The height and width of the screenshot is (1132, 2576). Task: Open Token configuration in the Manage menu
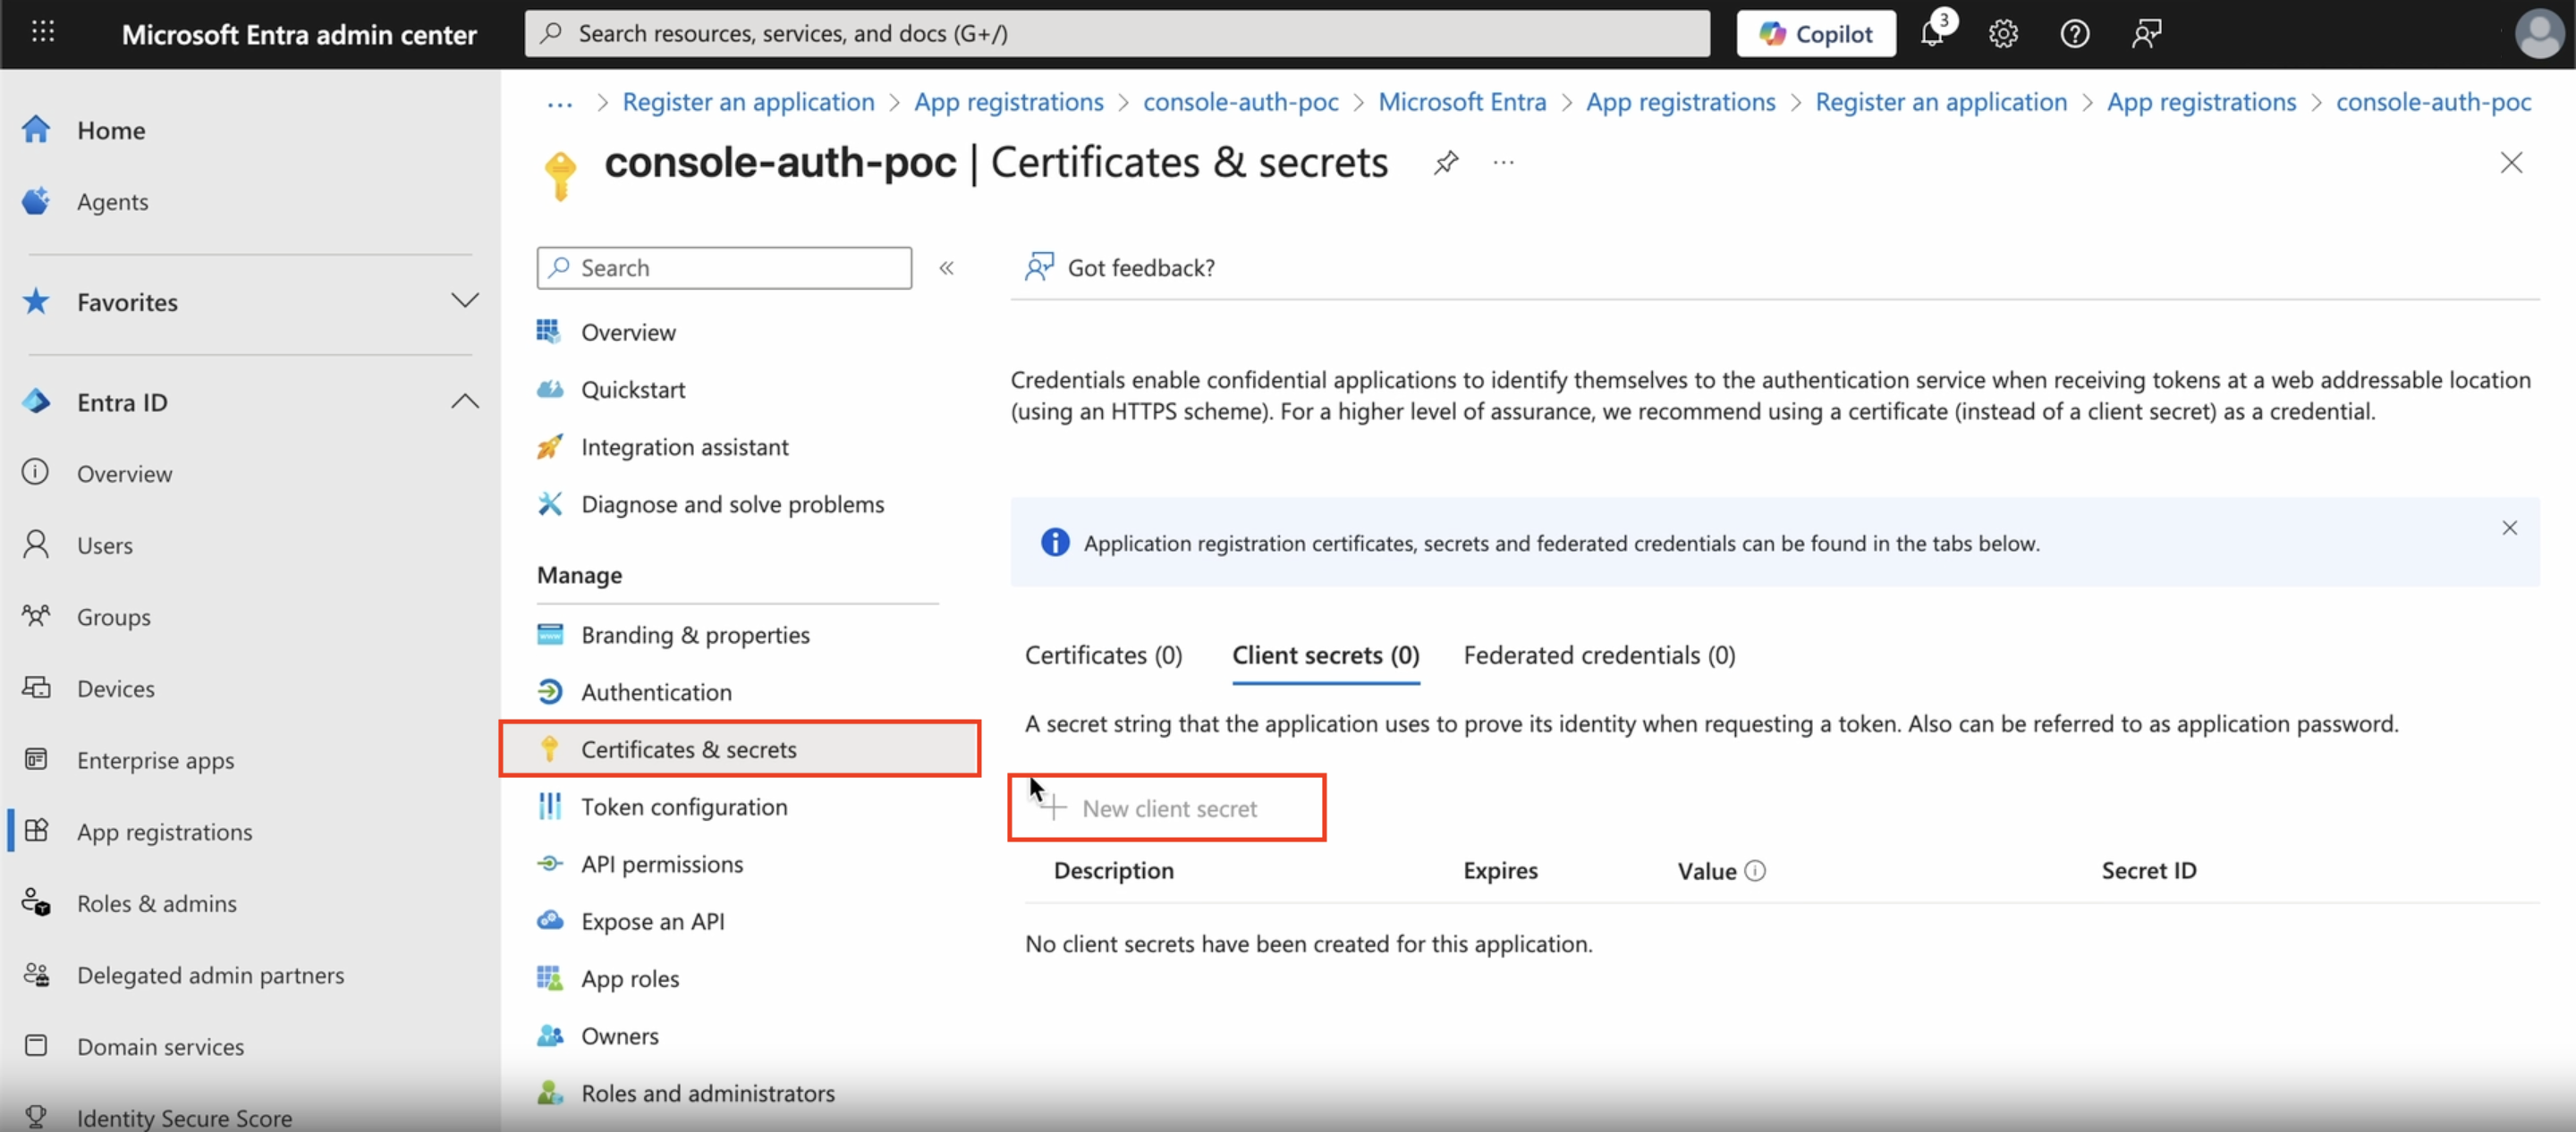coord(684,807)
